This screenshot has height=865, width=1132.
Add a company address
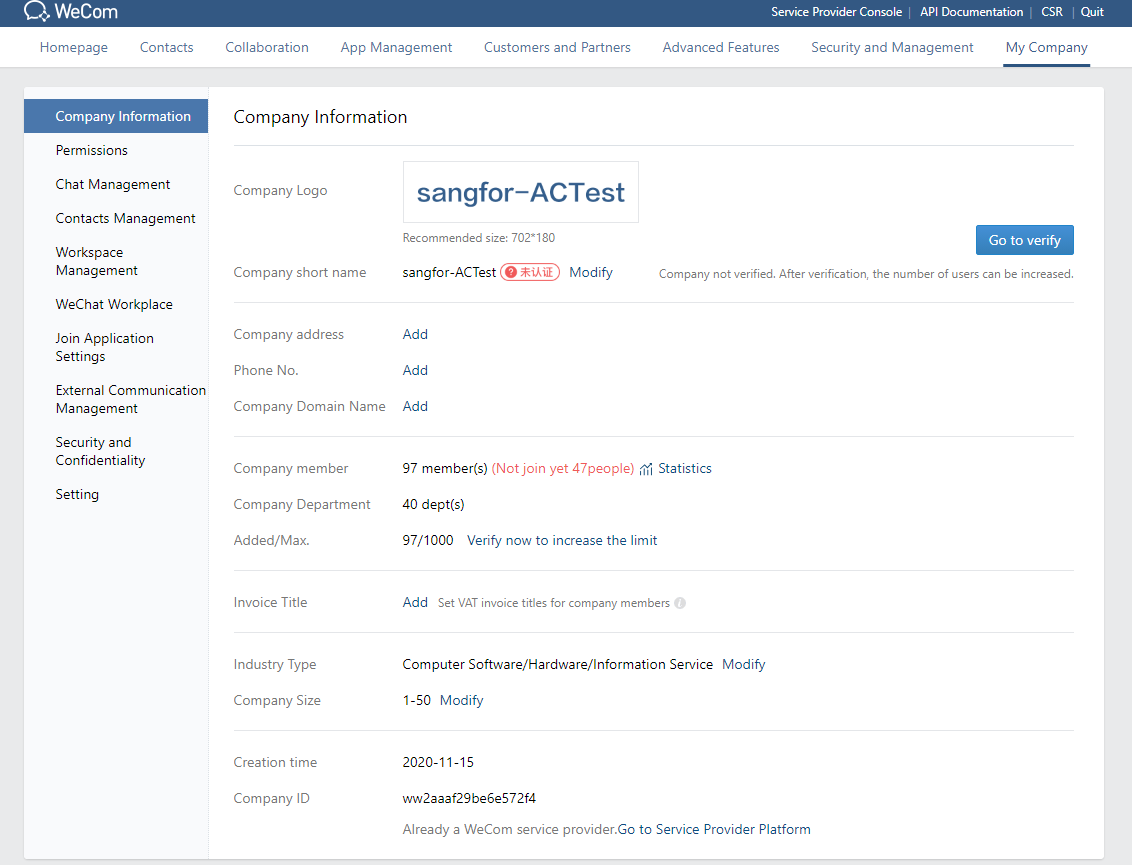tap(415, 334)
